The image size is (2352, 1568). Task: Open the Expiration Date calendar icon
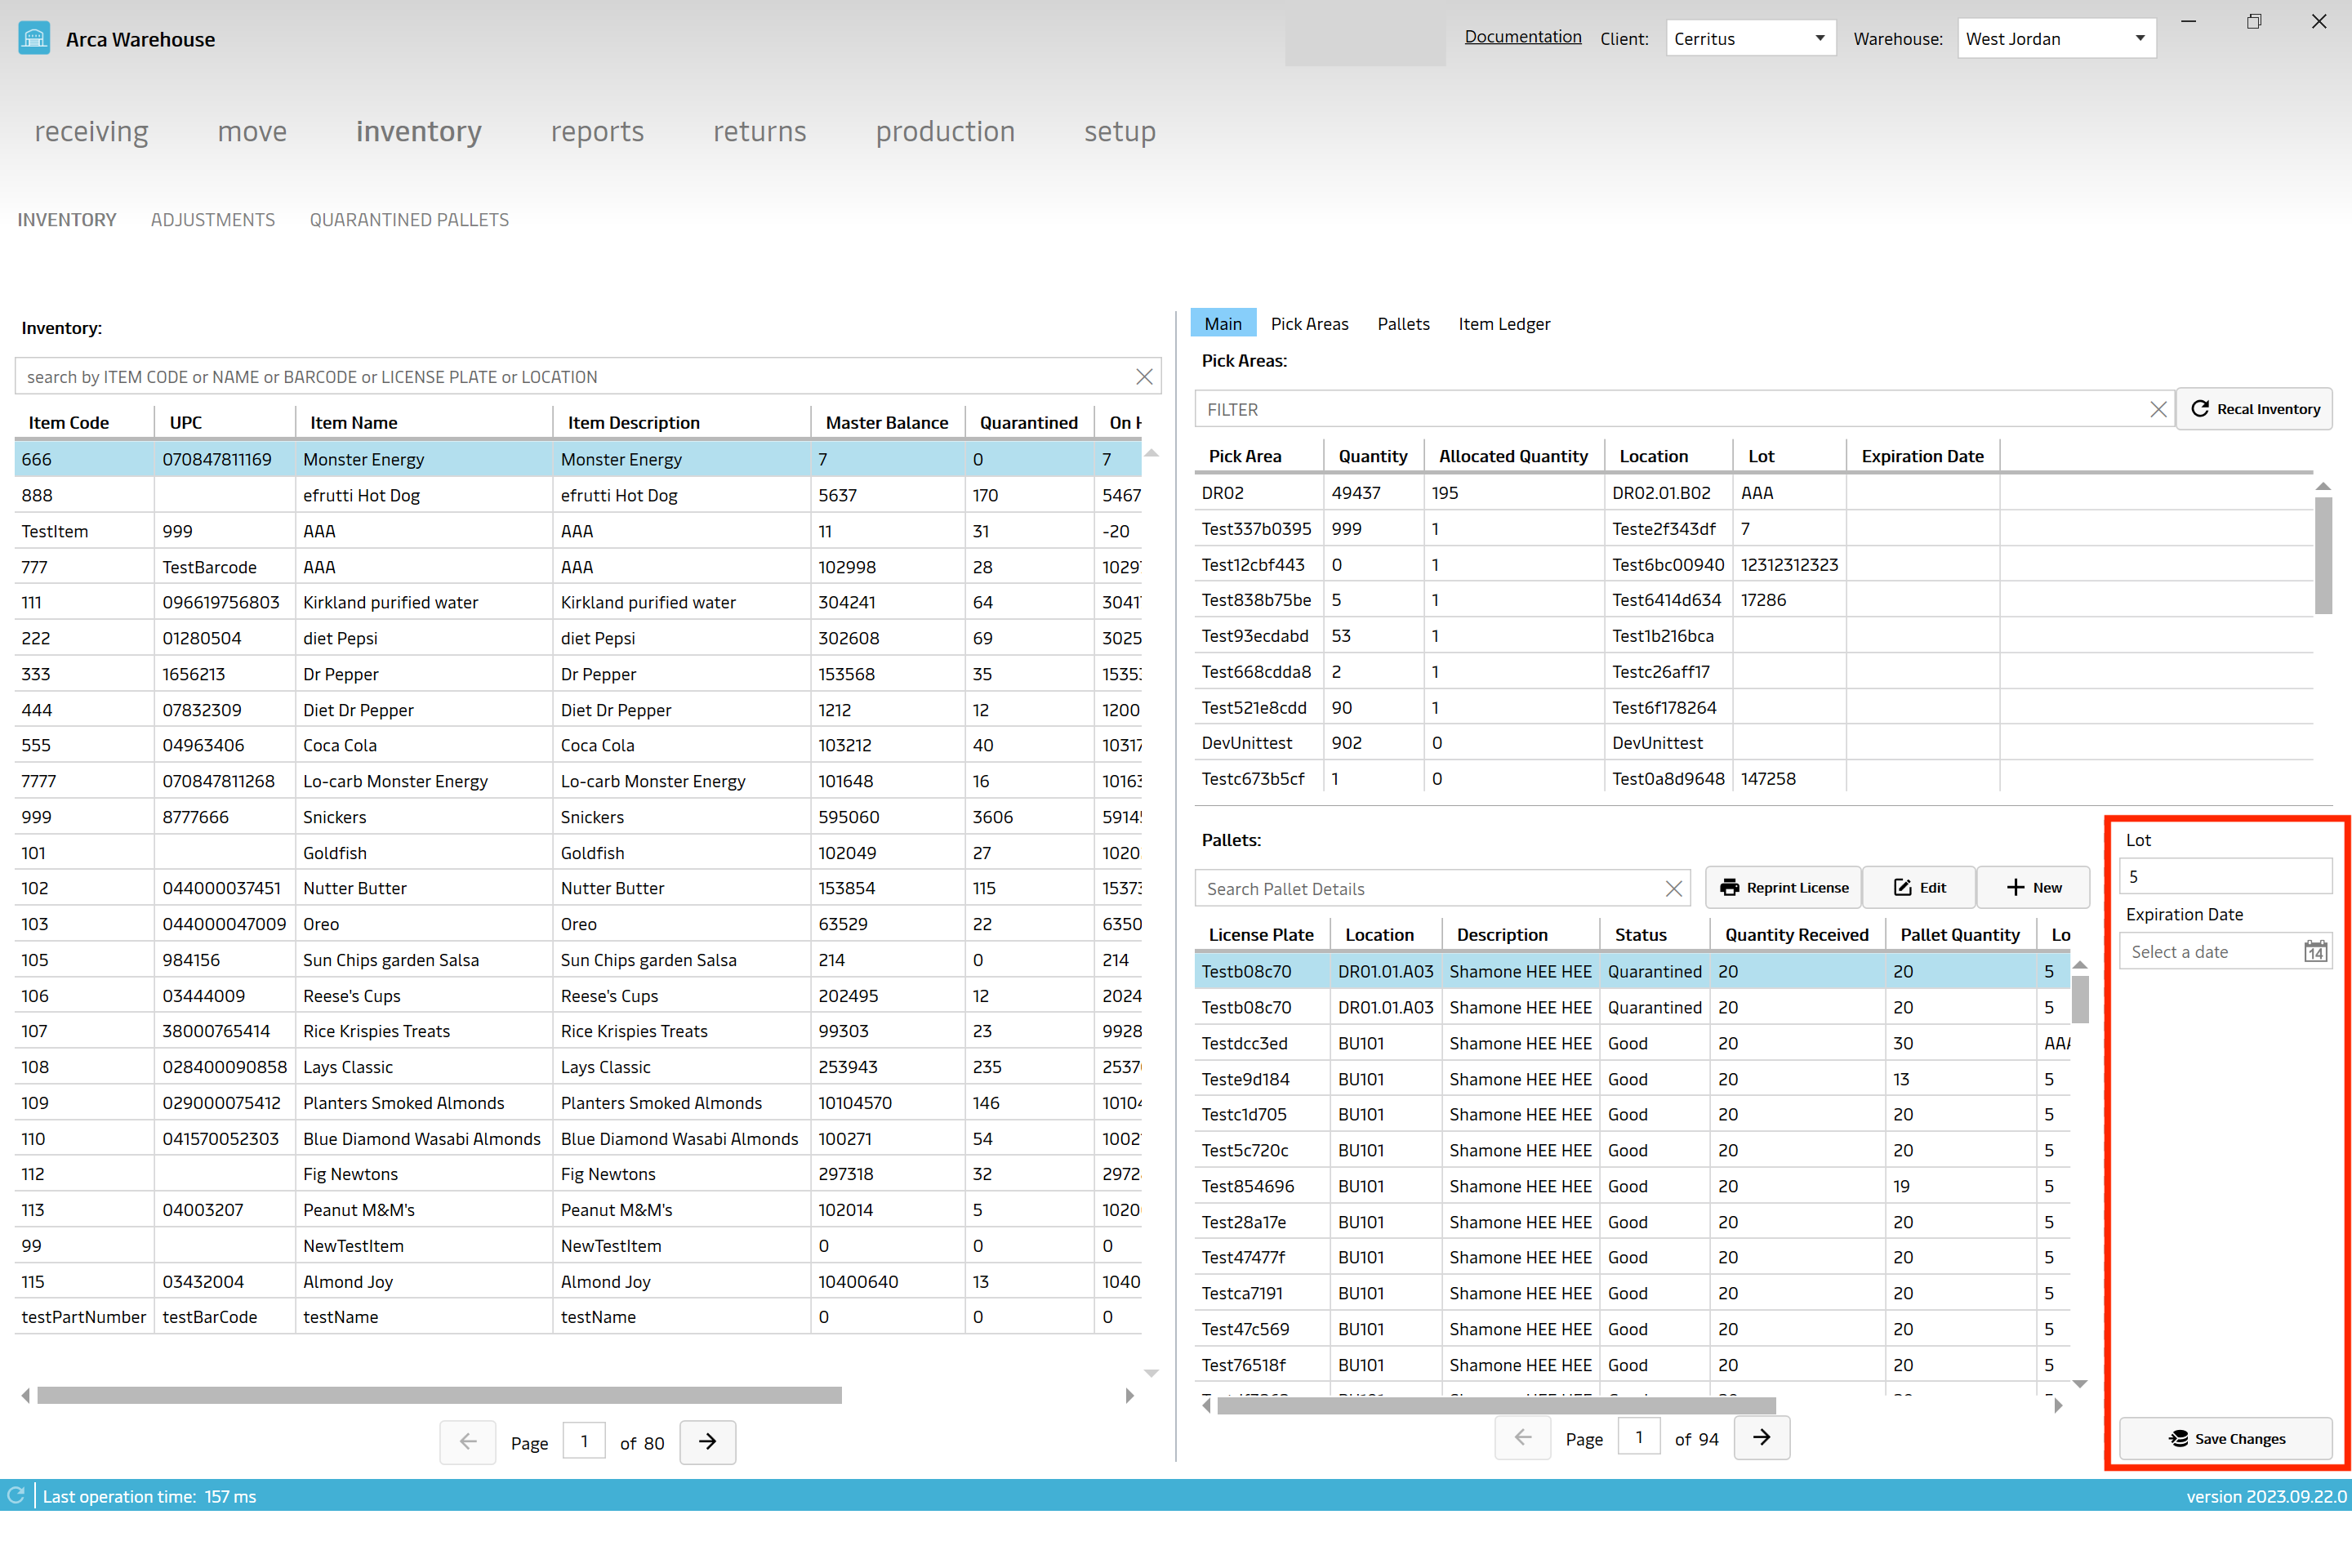[x=2315, y=951]
